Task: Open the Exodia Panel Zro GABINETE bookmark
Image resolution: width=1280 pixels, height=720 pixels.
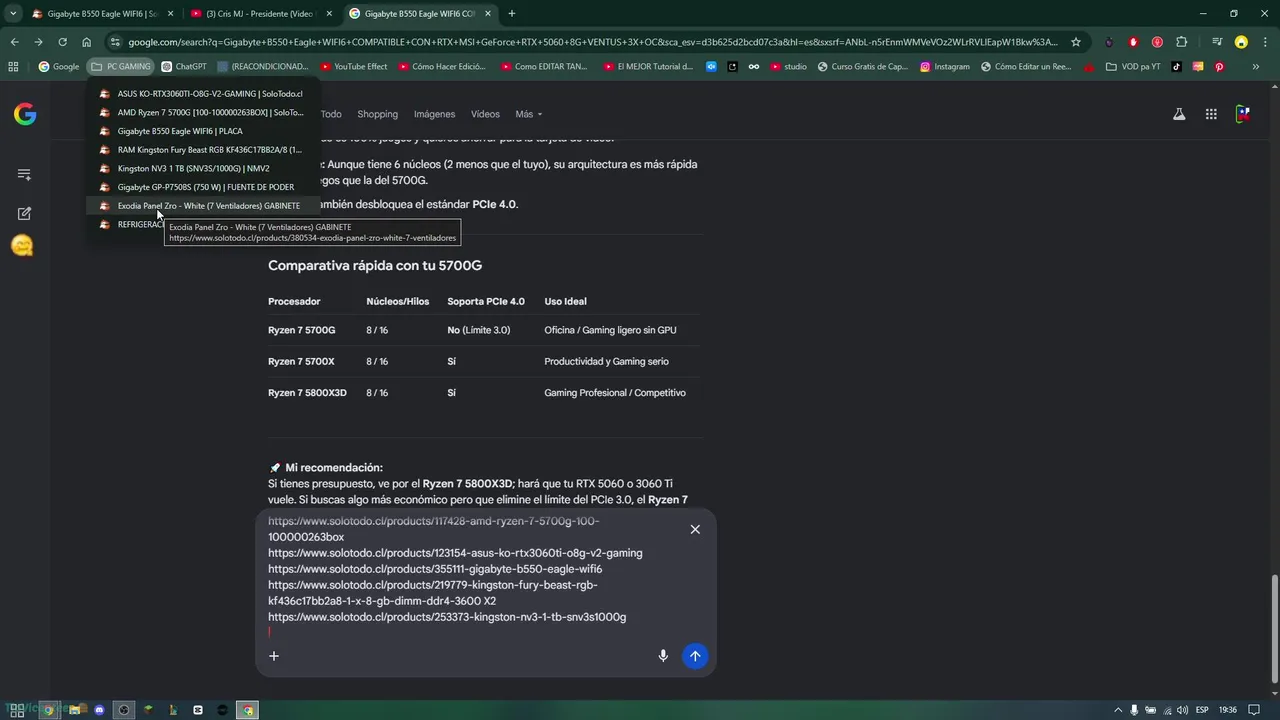Action: coord(203,206)
